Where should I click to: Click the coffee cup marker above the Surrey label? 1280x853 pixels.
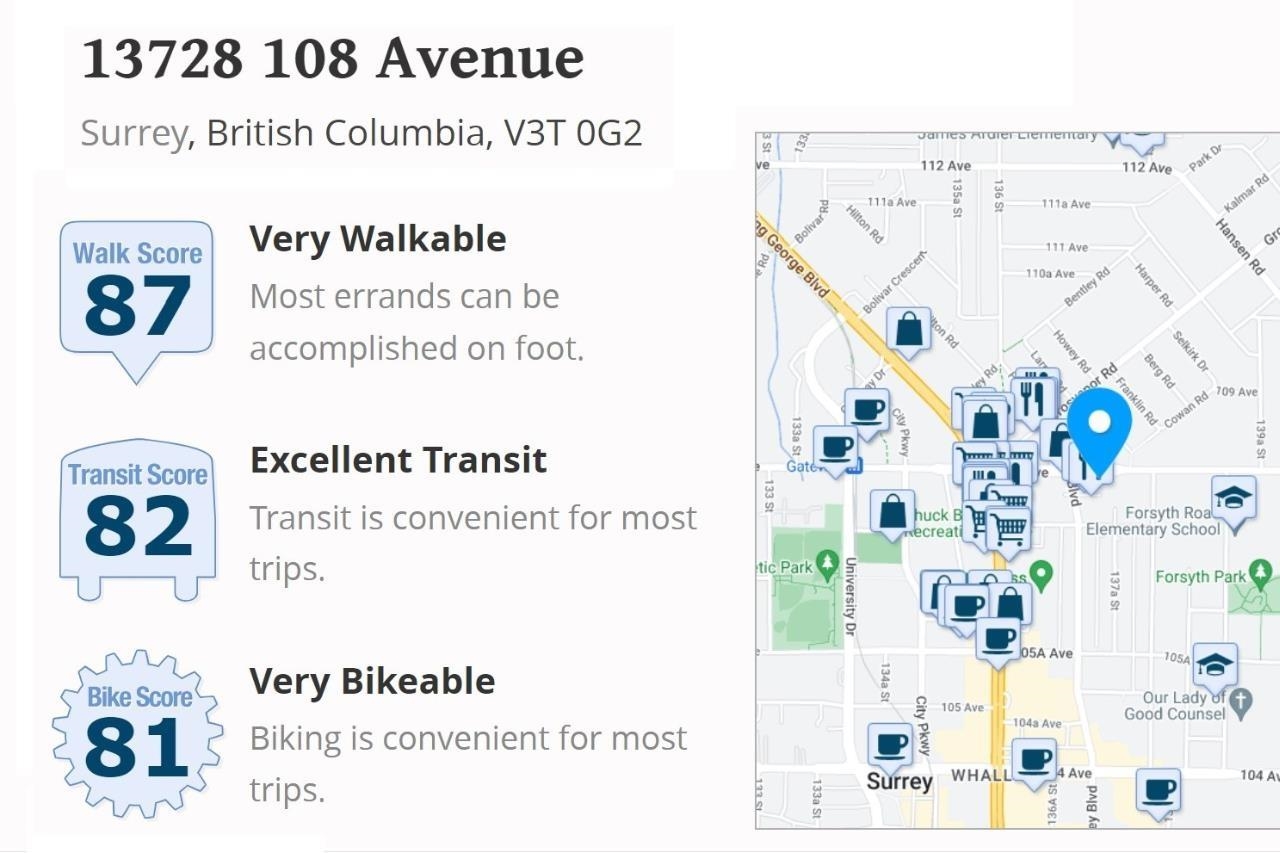click(x=890, y=747)
